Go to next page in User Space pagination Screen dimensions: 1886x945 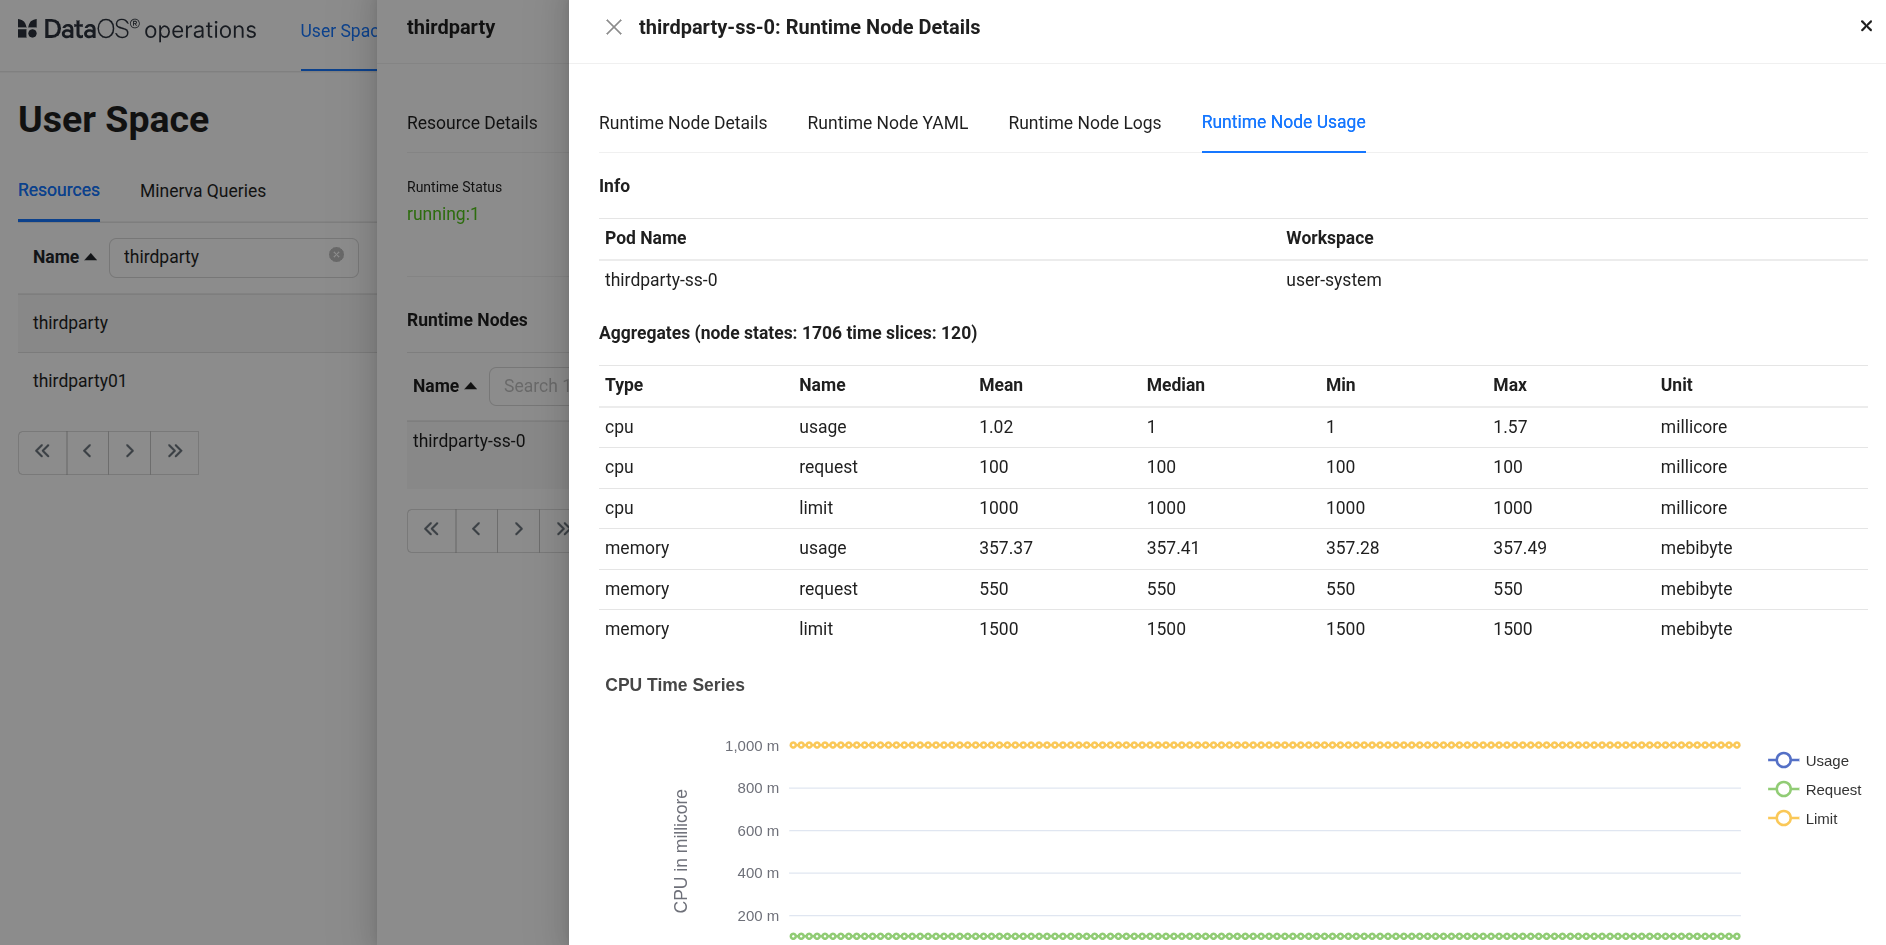pyautogui.click(x=130, y=452)
